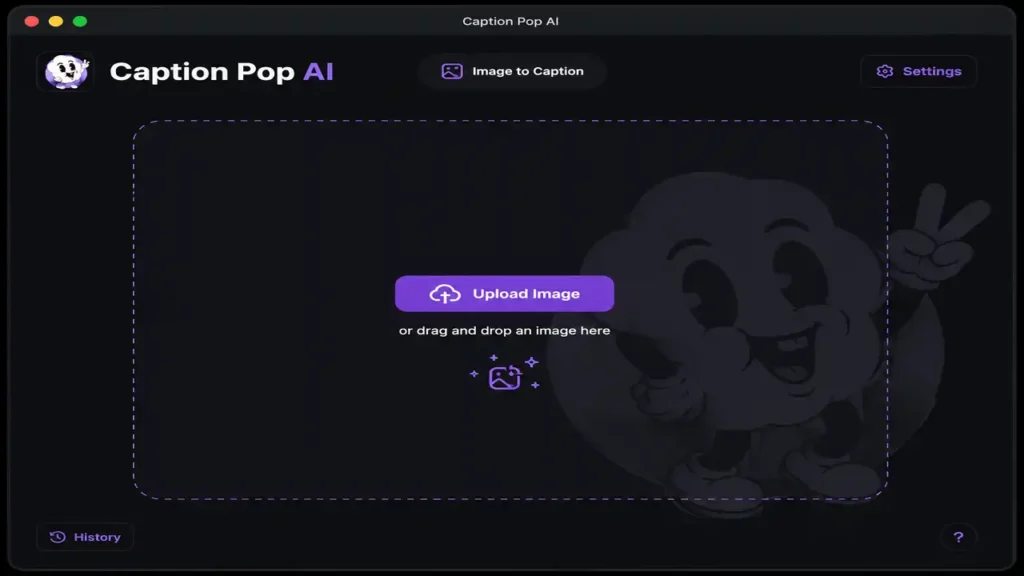The width and height of the screenshot is (1024, 576).
Task: Minimize the window with the yellow button
Action: pos(56,22)
